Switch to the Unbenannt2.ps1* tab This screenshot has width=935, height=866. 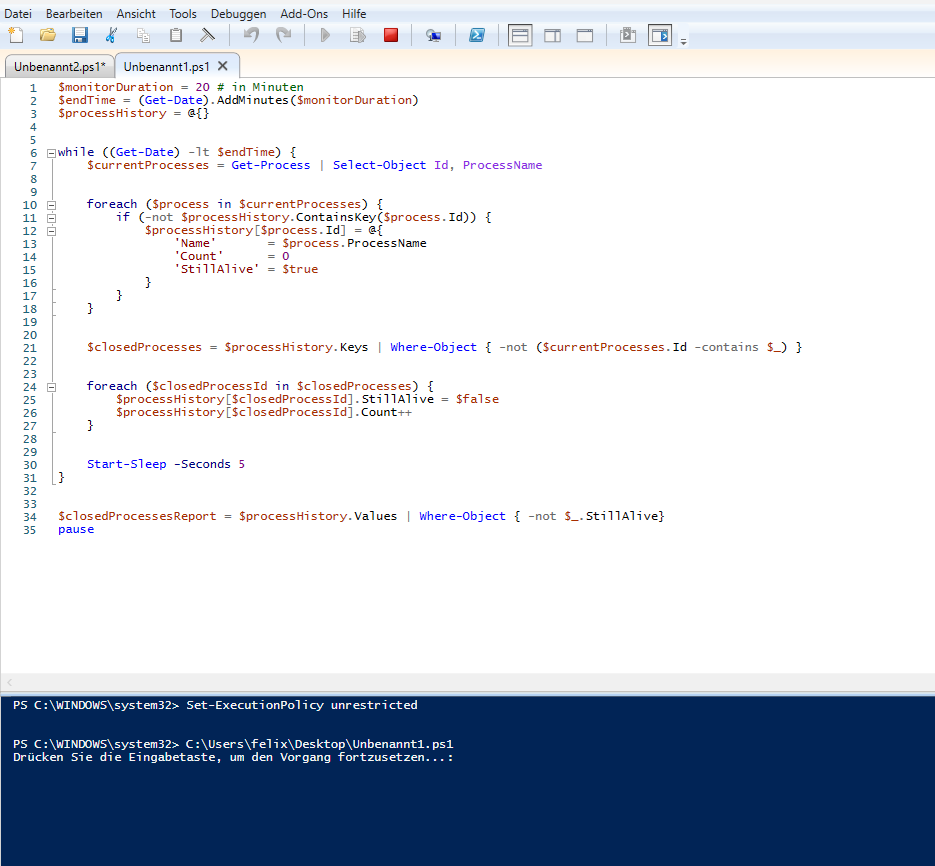(60, 66)
